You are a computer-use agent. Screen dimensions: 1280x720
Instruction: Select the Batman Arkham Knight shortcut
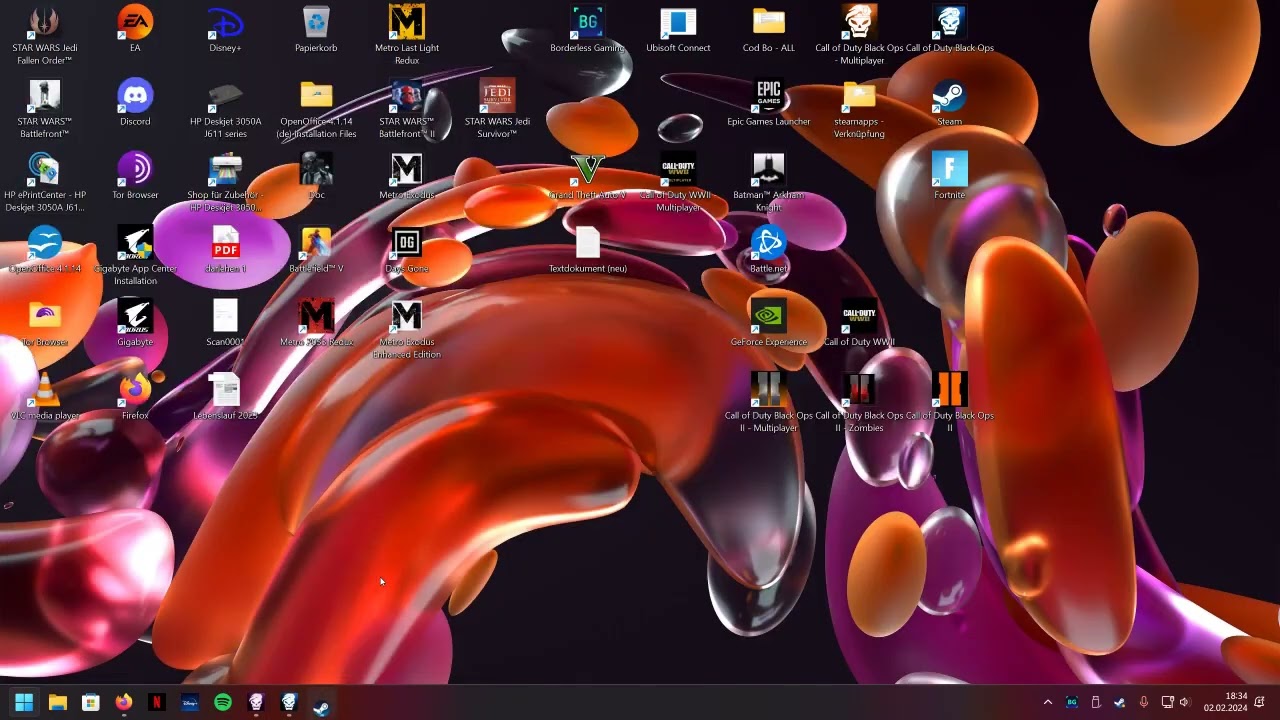769,183
